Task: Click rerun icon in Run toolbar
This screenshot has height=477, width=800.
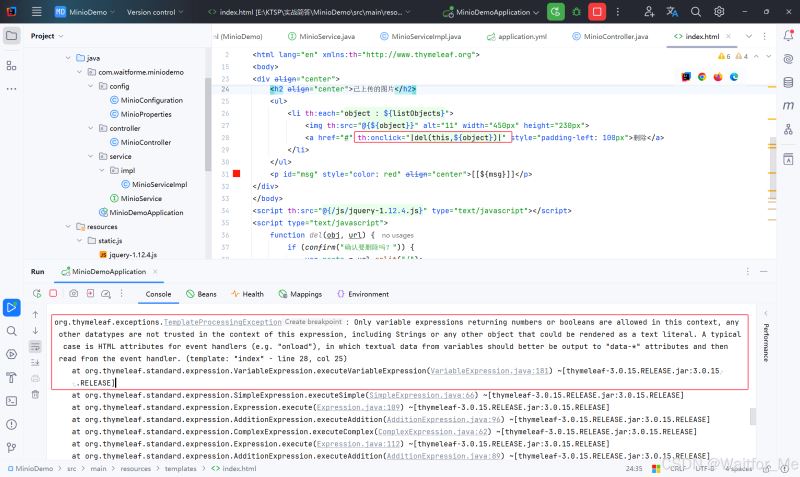Action: (x=37, y=293)
